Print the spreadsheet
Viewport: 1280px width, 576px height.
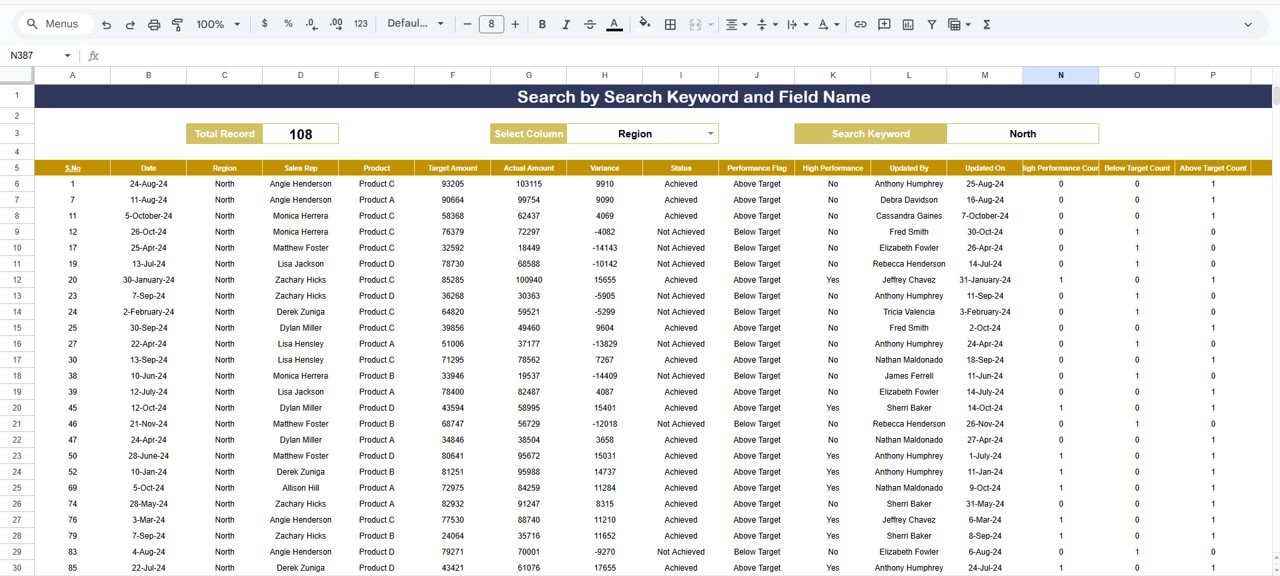tap(154, 24)
